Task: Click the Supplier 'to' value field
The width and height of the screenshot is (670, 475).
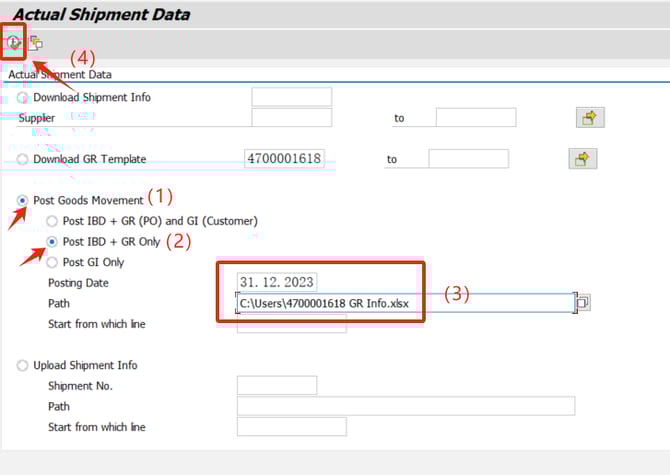Action: [475, 118]
